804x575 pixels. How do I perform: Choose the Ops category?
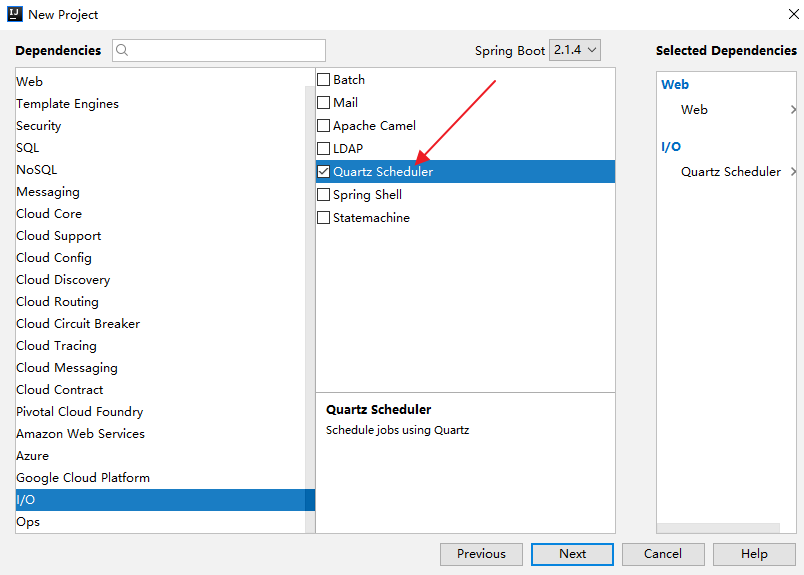pos(160,522)
